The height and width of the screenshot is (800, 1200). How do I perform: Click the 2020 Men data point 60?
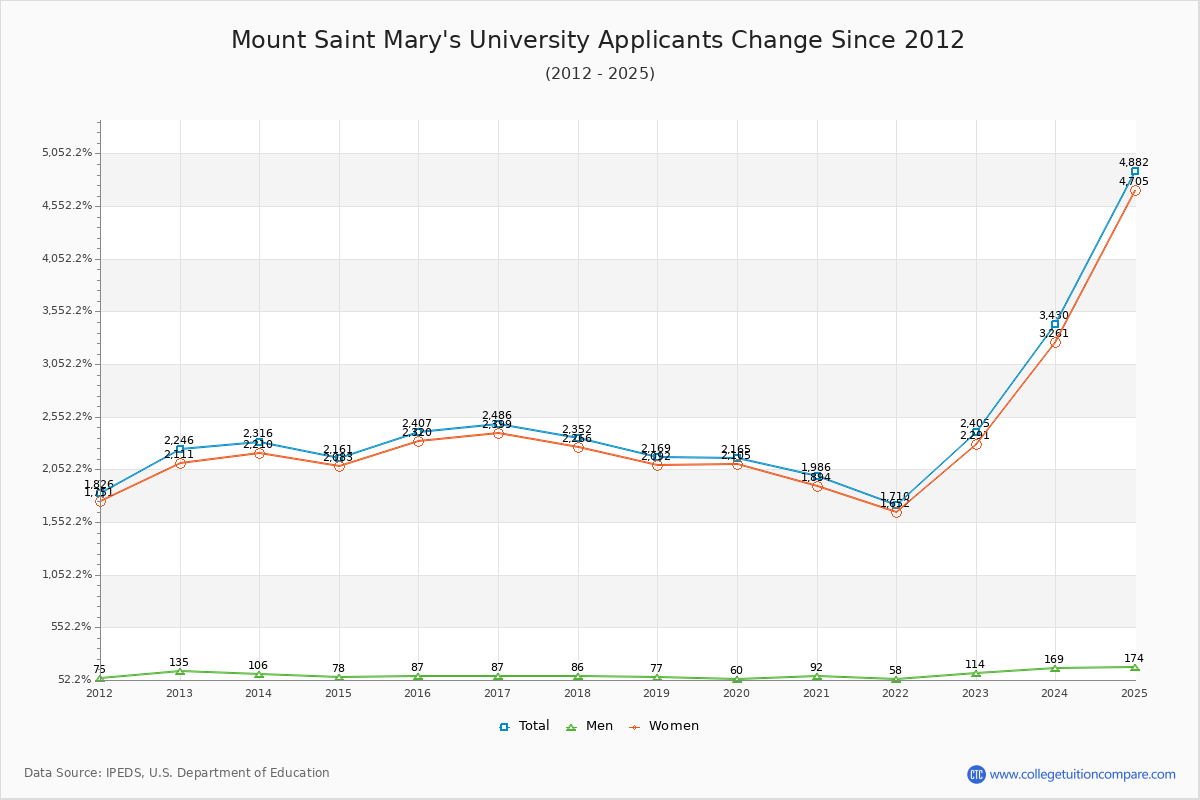click(737, 679)
